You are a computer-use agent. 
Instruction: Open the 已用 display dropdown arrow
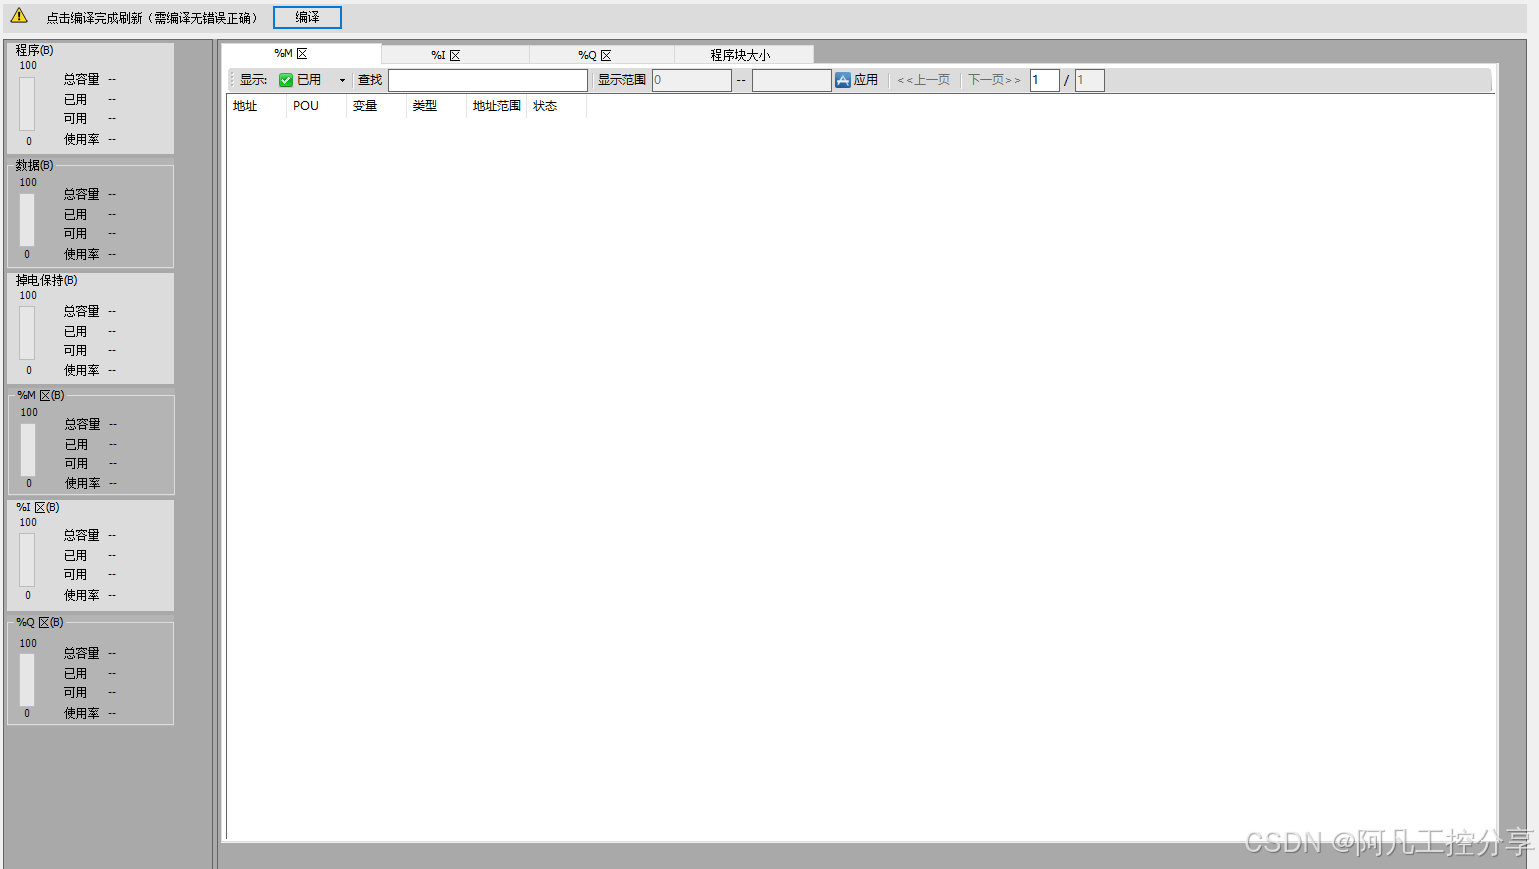pos(342,80)
